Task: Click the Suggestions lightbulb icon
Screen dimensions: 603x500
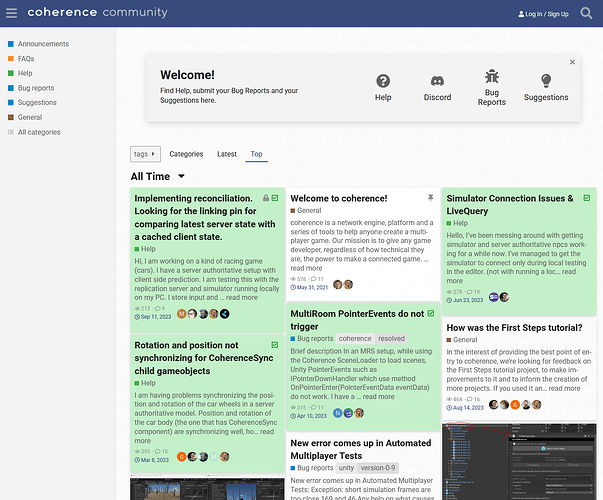Action: [x=546, y=81]
